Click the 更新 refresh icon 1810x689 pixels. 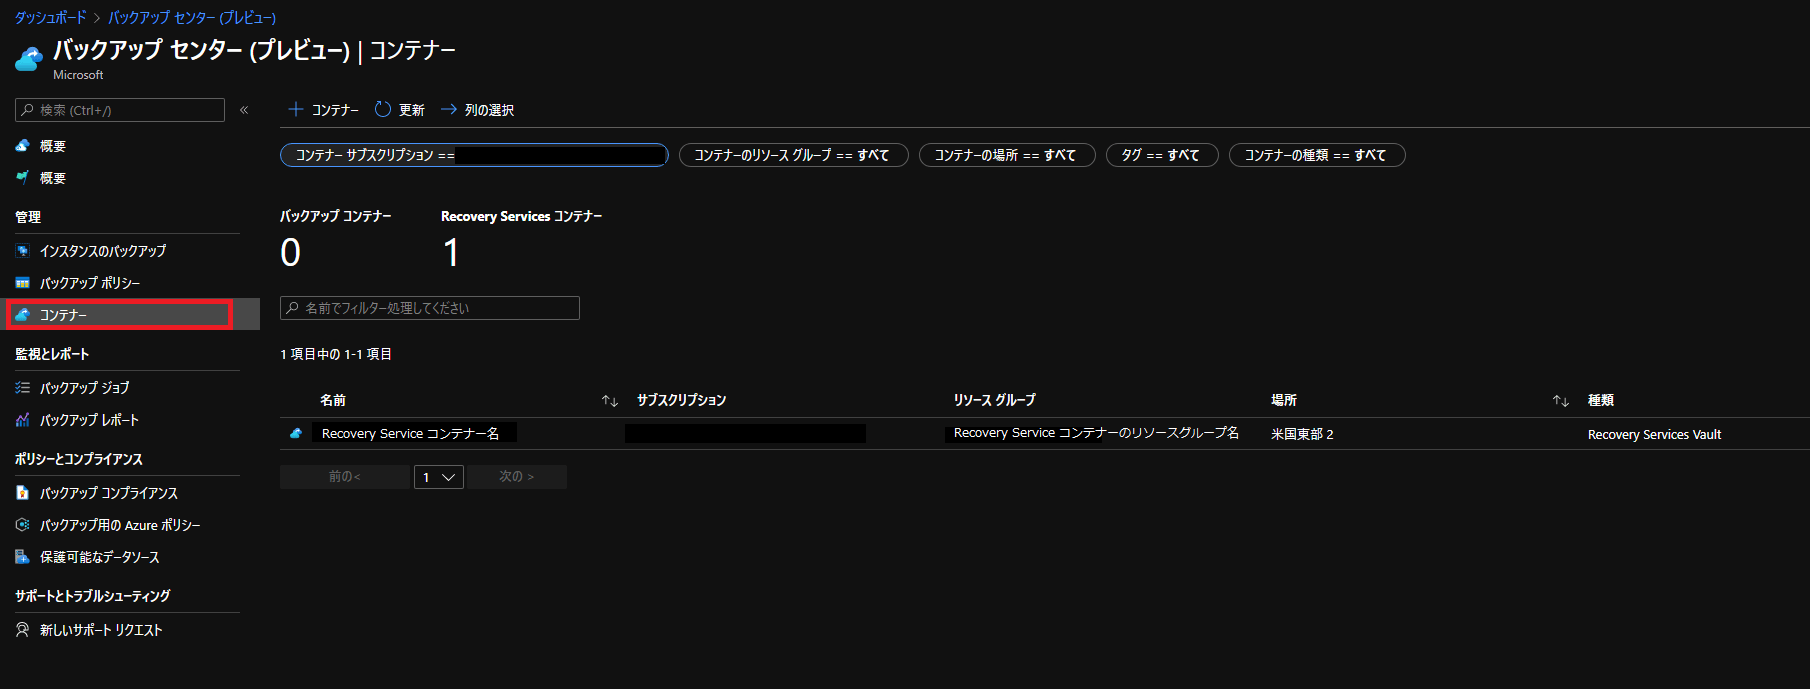[x=383, y=109]
